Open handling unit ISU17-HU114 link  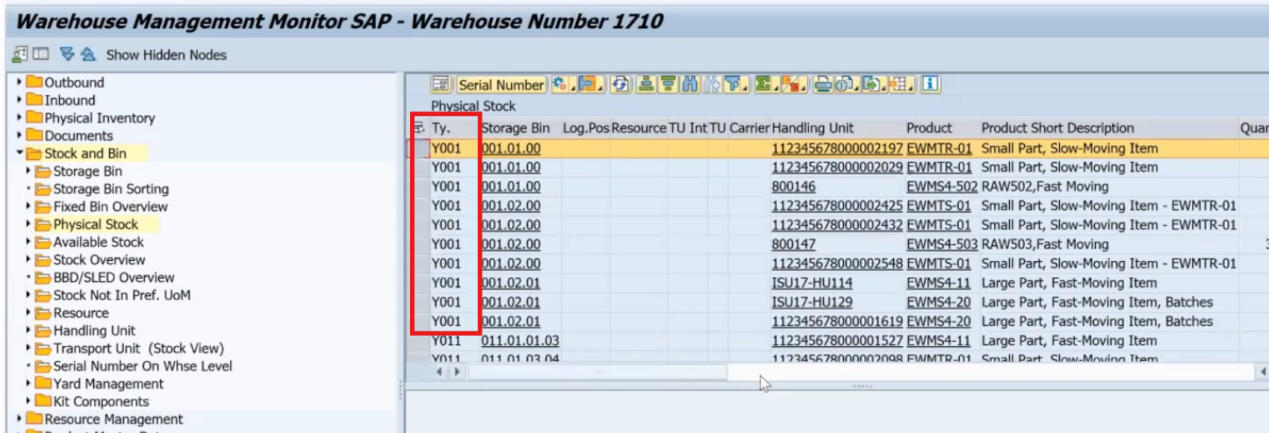(x=812, y=283)
